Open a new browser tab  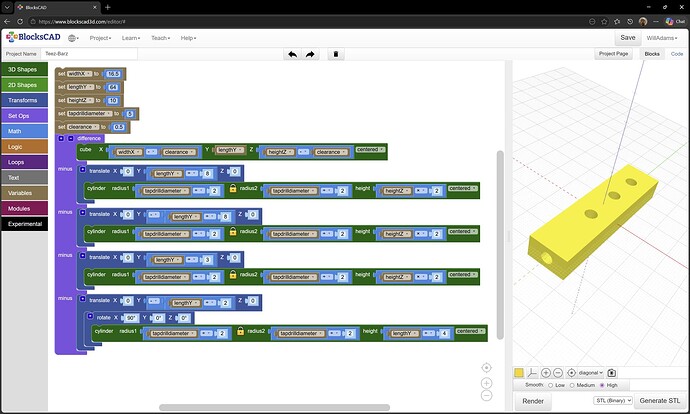[108, 7]
